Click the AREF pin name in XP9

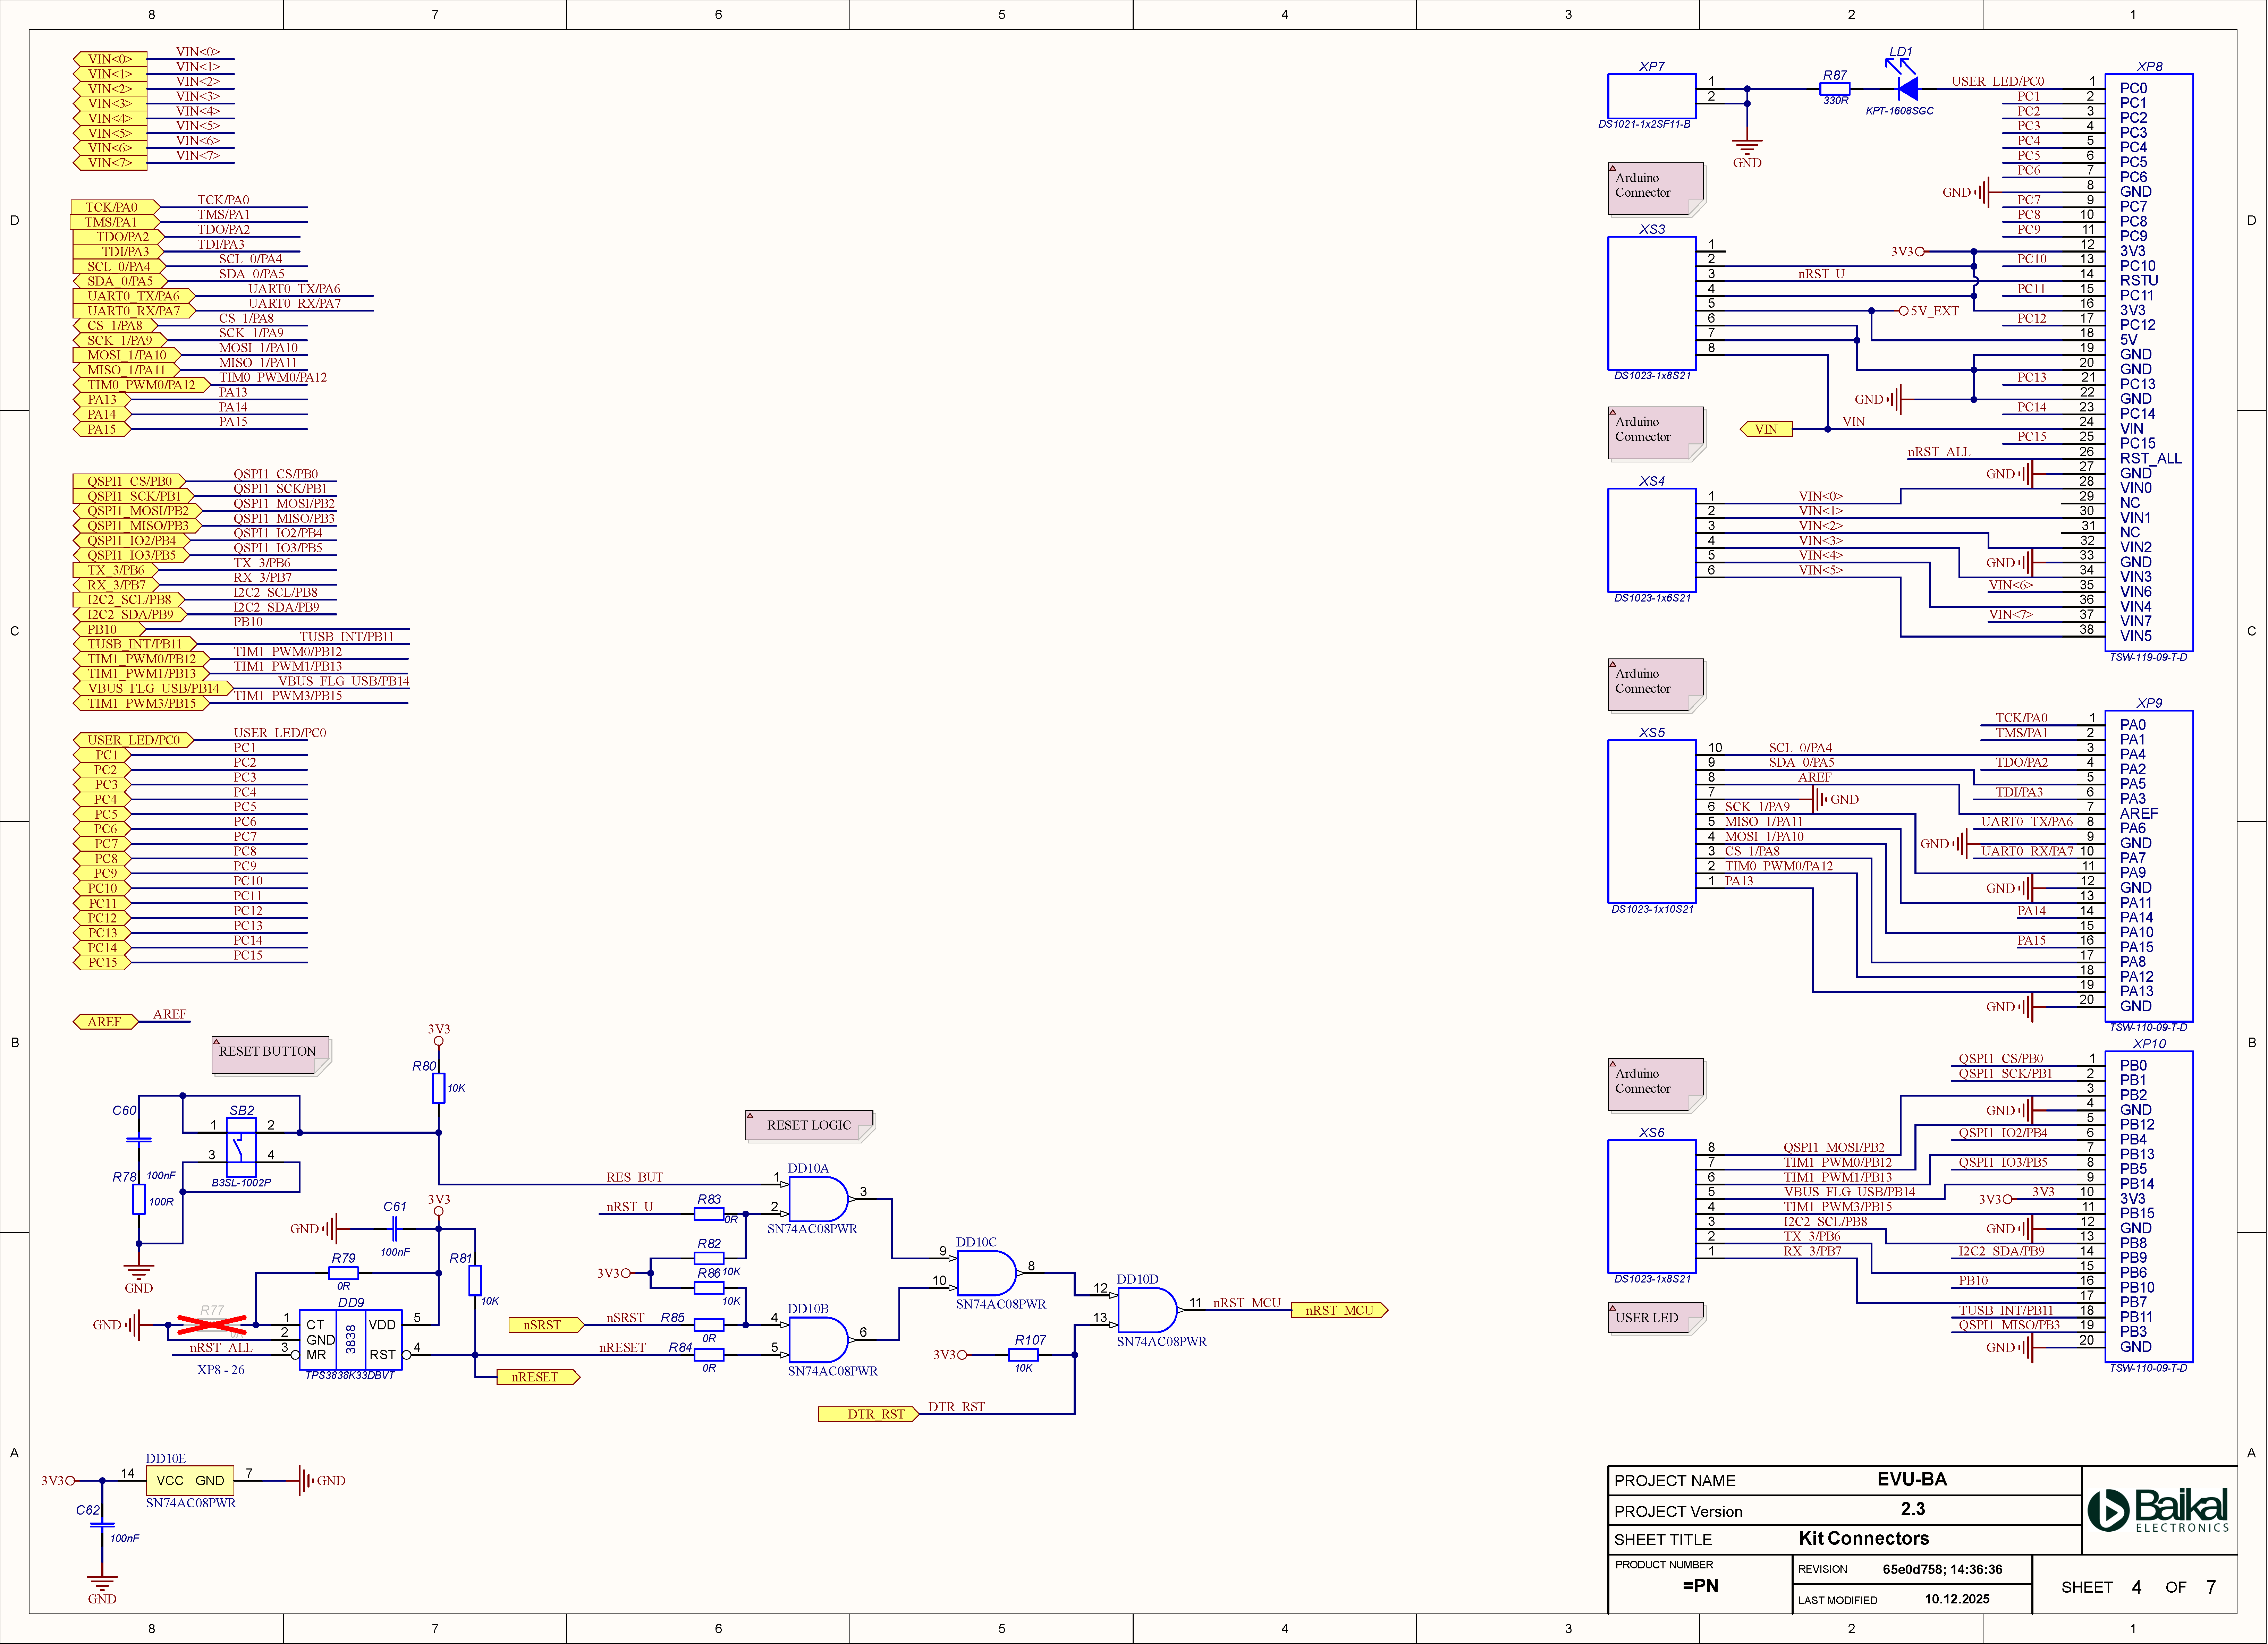click(2139, 813)
